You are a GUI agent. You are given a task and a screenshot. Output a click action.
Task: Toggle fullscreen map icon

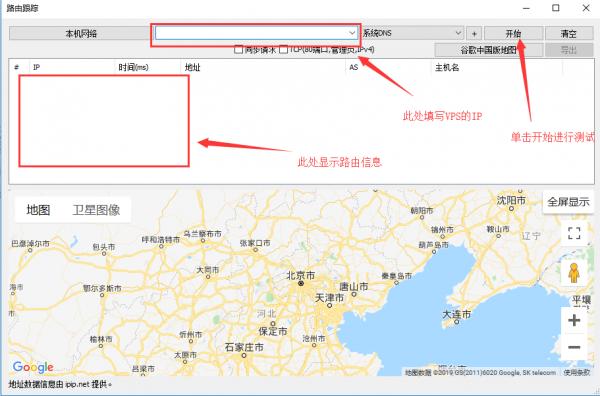click(x=574, y=233)
